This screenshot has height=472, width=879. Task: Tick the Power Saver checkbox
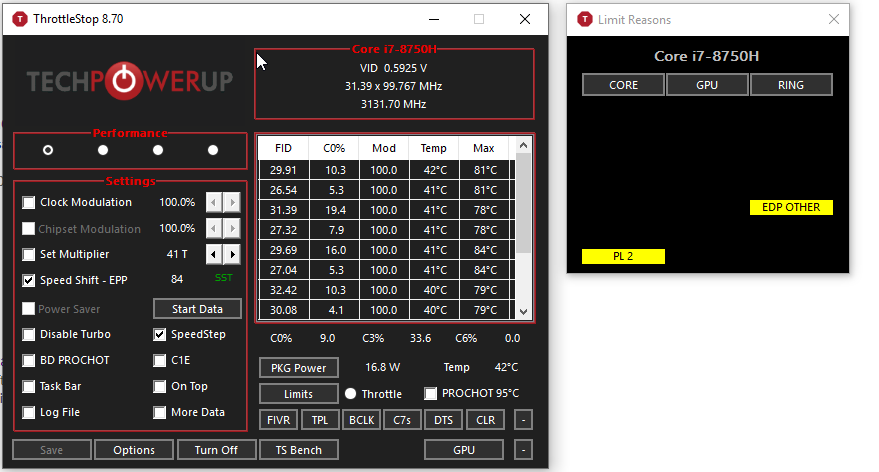coord(29,309)
